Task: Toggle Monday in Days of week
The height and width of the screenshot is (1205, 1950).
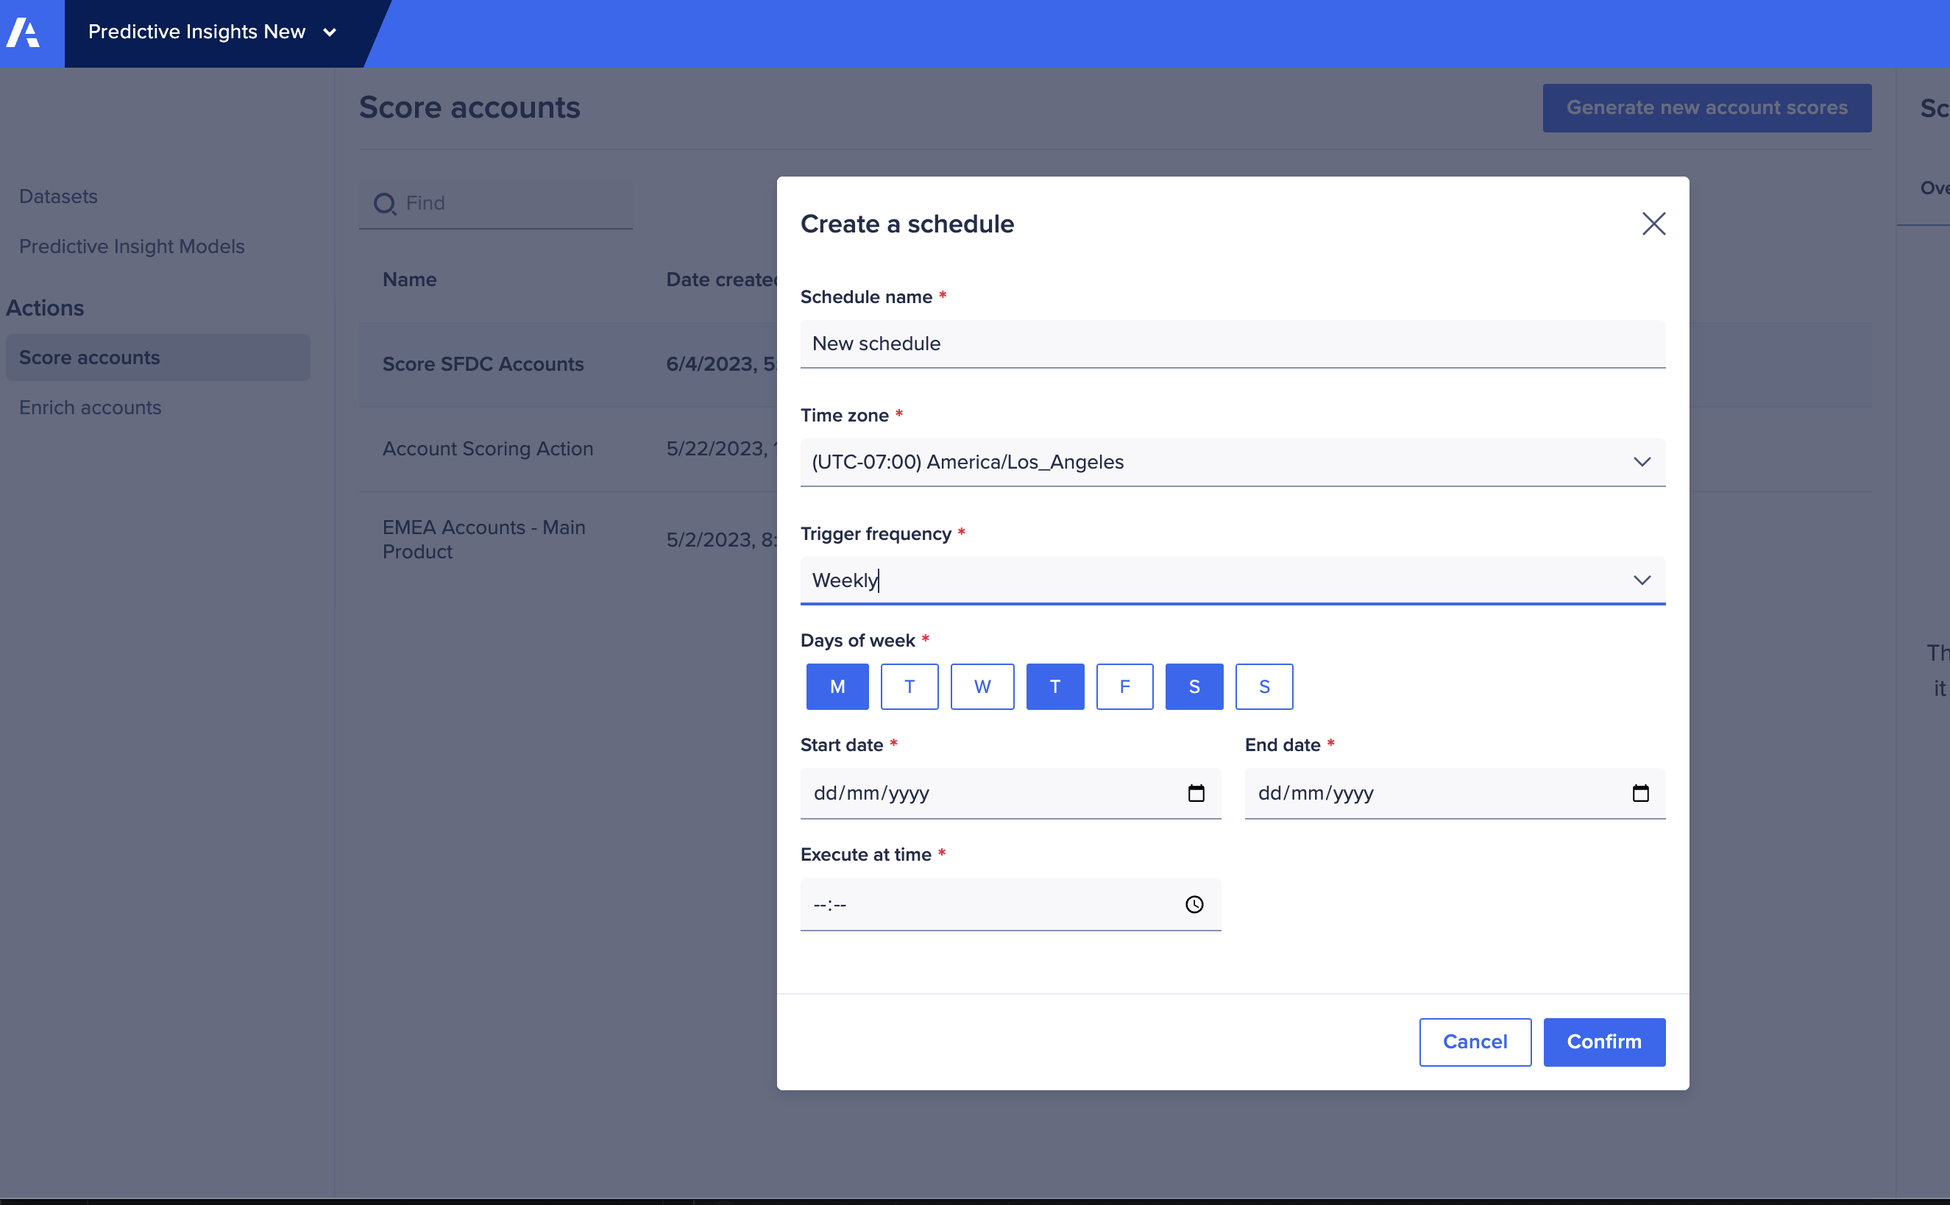Action: 837,687
